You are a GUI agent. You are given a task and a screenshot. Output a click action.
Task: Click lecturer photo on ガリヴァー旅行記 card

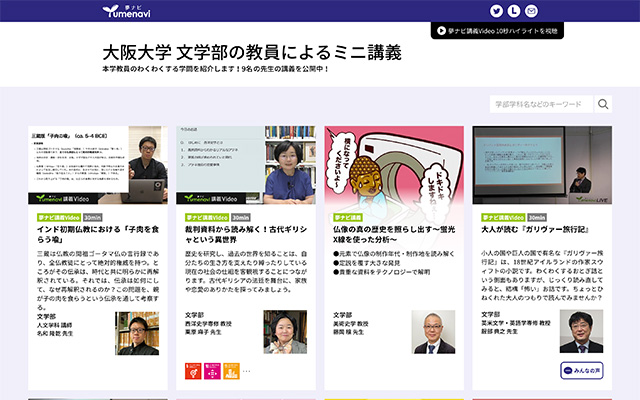coord(581,331)
